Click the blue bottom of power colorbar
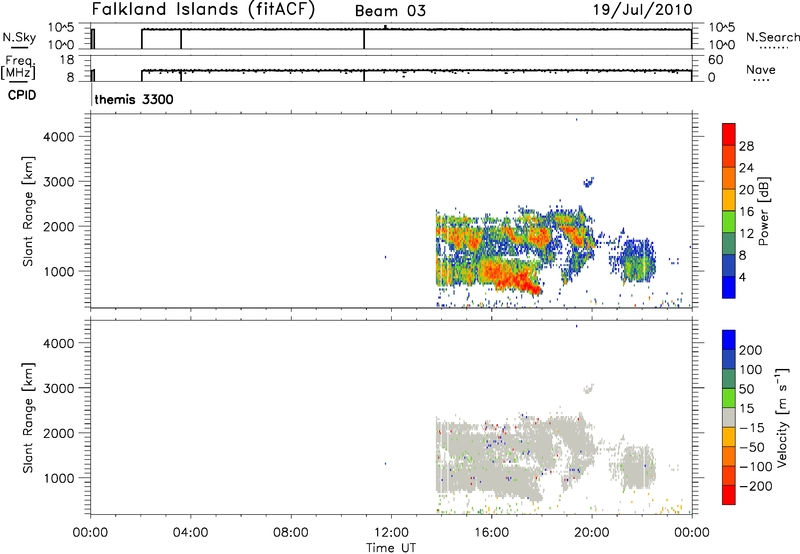Image resolution: width=800 pixels, height=554 pixels. 729,287
